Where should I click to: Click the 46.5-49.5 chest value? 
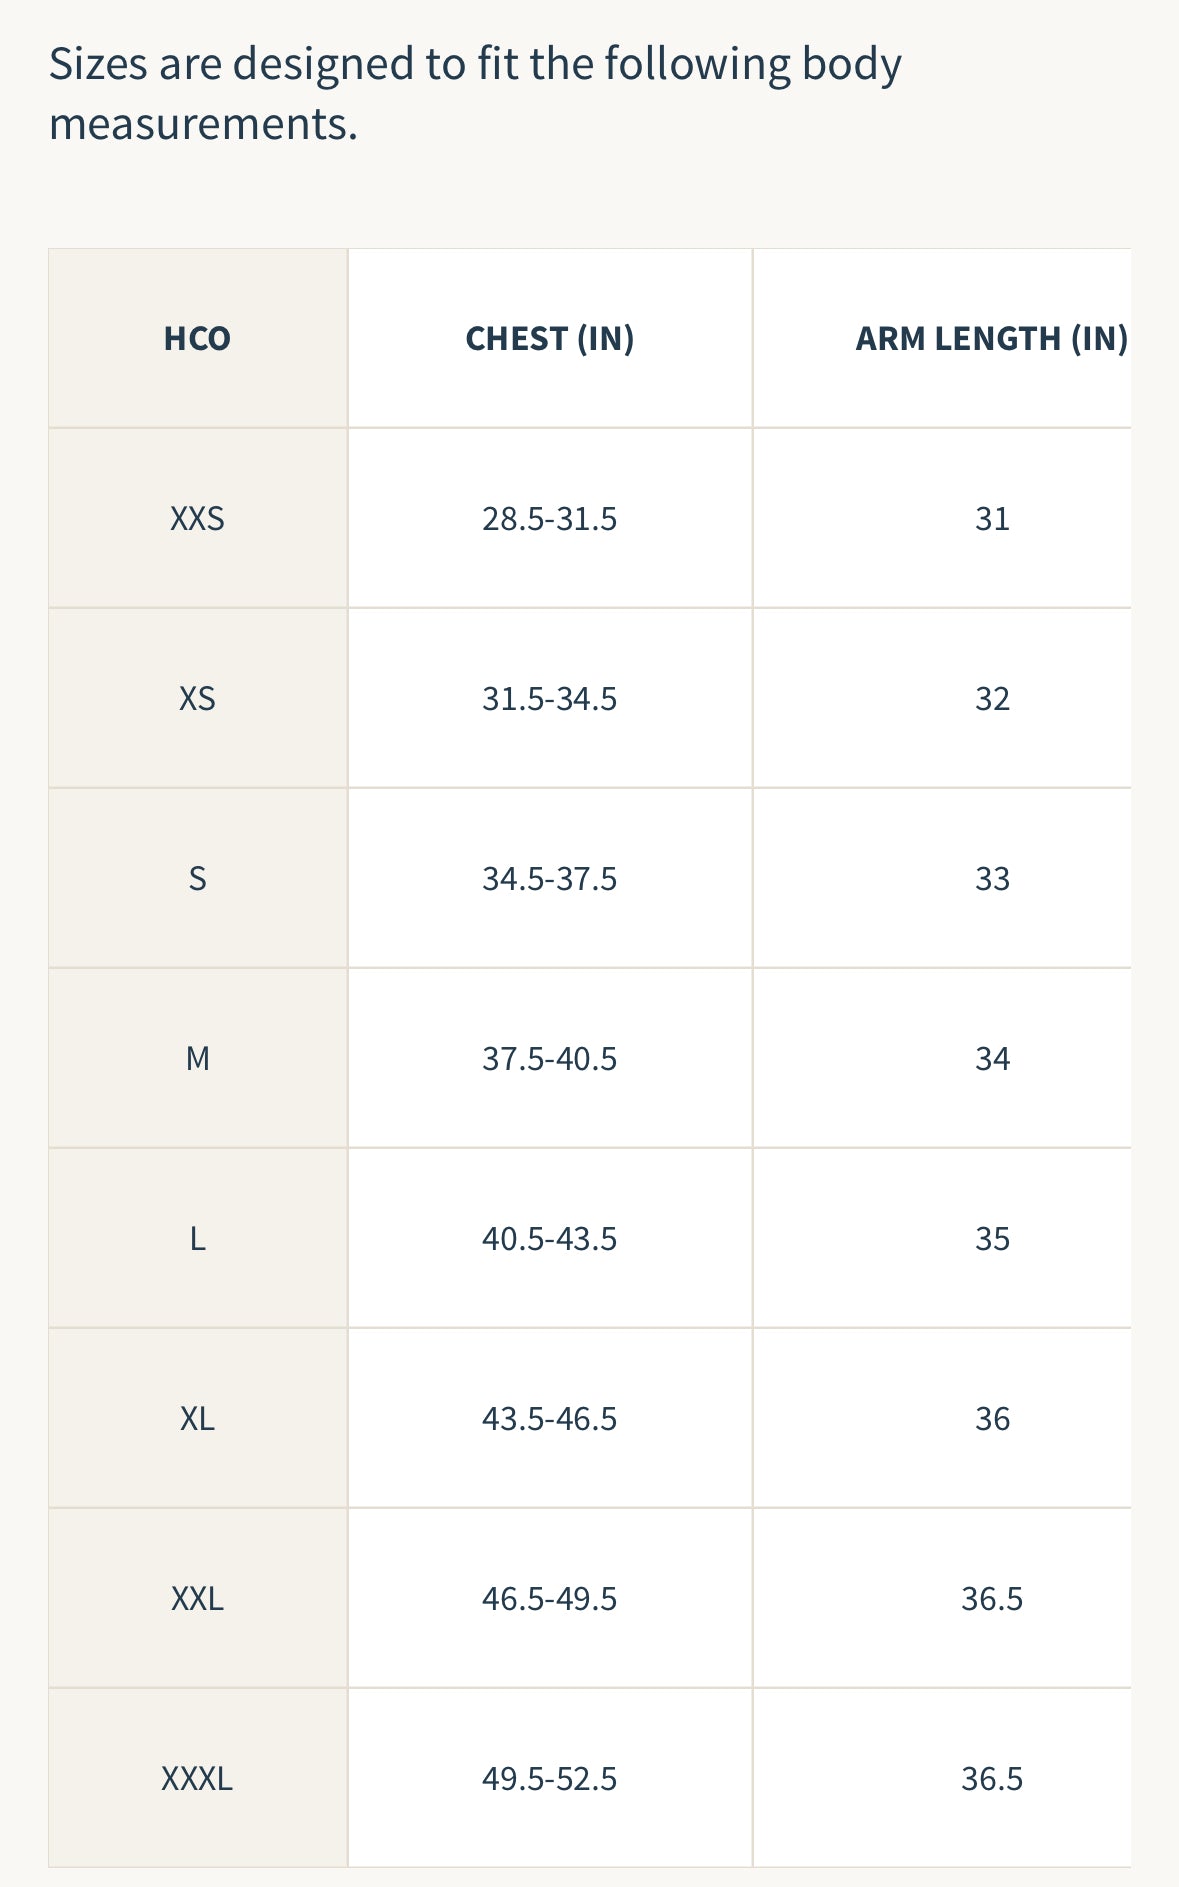tap(549, 1599)
